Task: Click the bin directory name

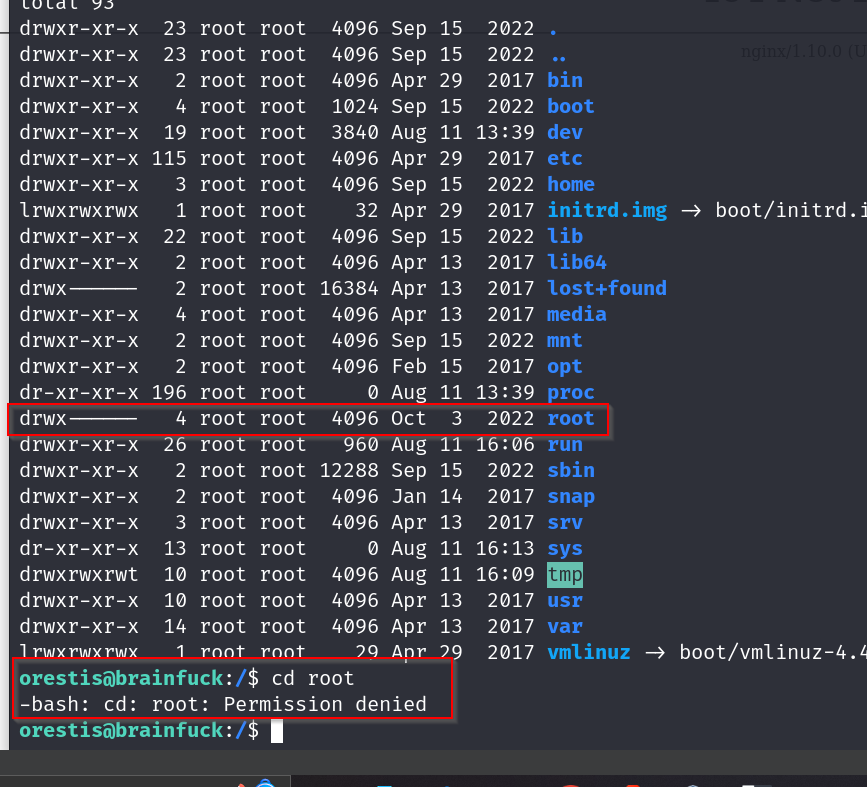Action: (x=565, y=80)
